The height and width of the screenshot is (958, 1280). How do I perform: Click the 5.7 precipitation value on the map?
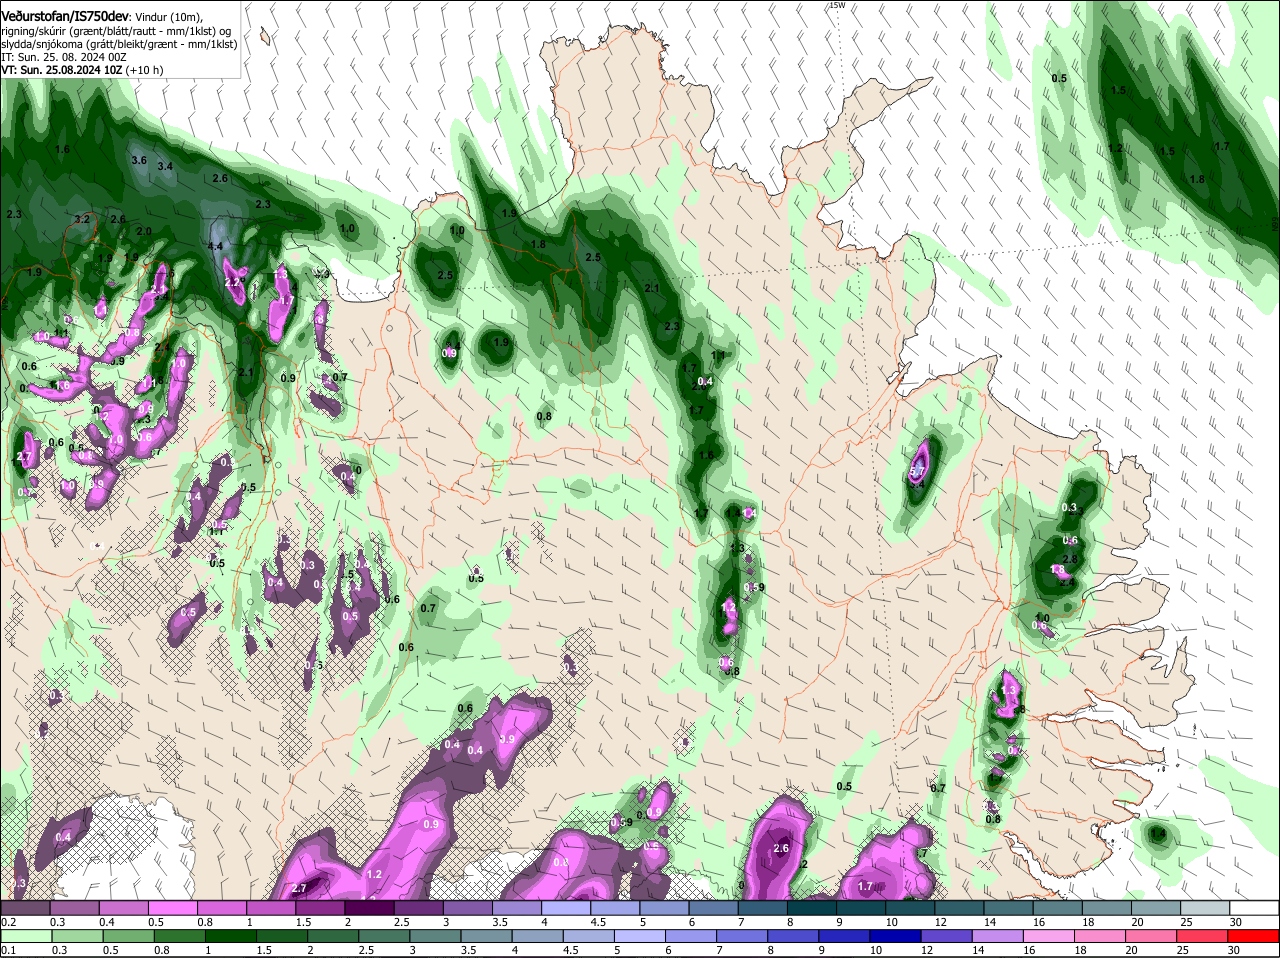coord(919,471)
